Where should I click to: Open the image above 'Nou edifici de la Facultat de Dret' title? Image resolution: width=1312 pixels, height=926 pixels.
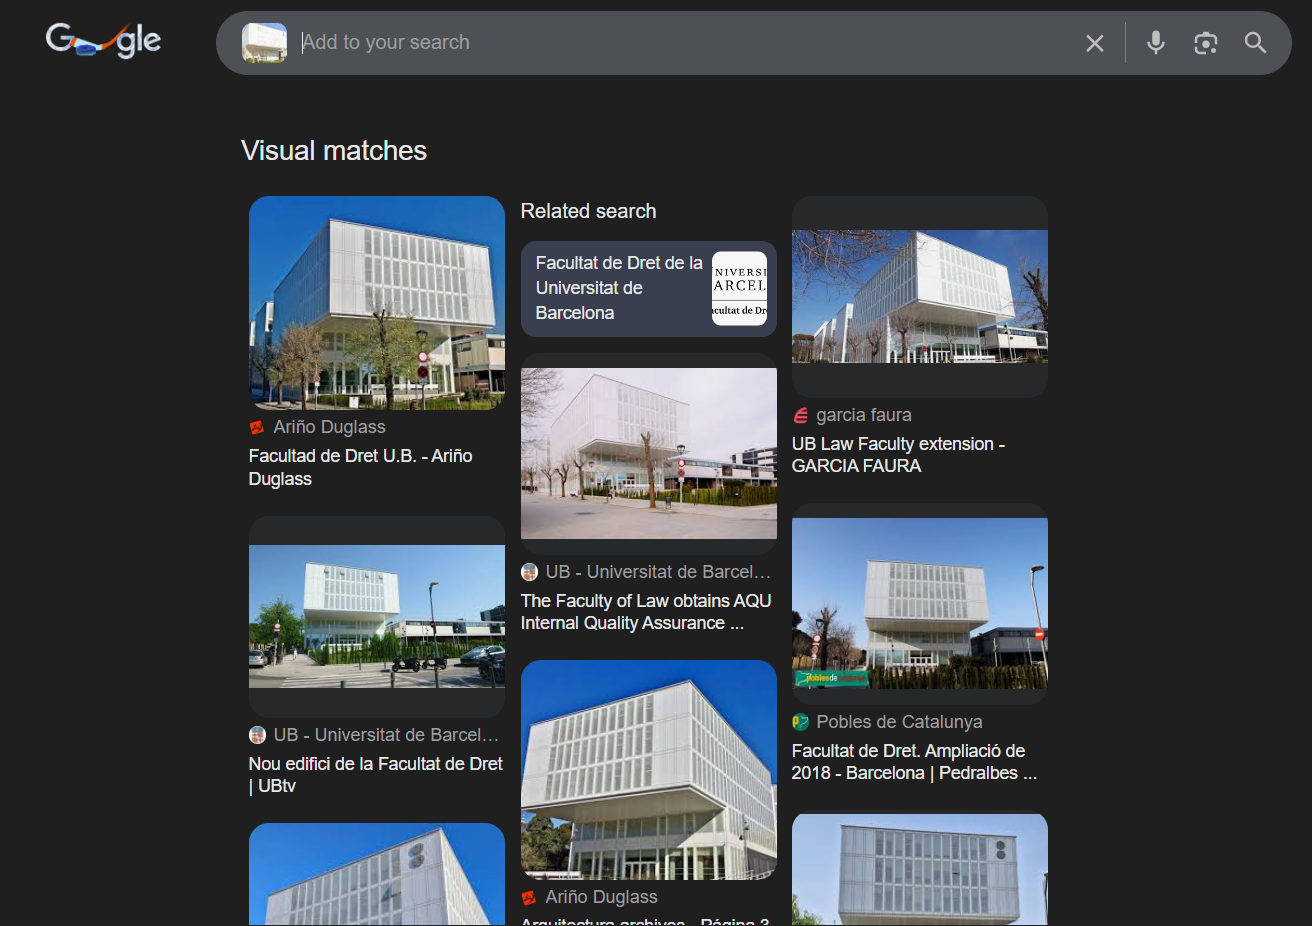377,617
